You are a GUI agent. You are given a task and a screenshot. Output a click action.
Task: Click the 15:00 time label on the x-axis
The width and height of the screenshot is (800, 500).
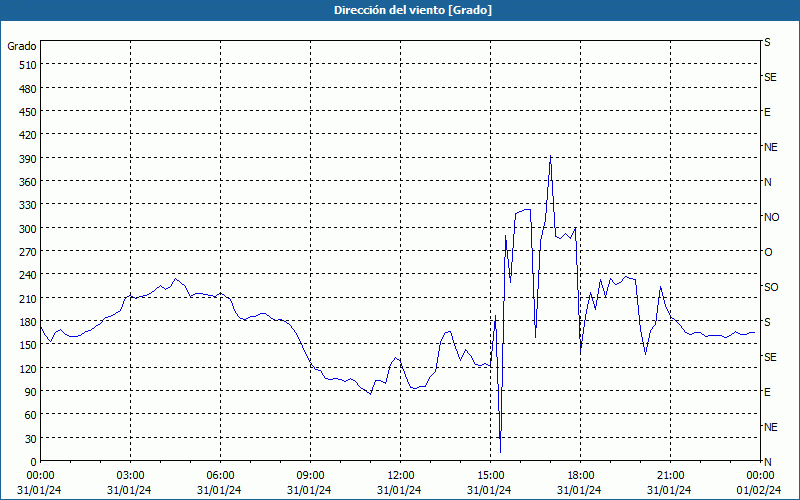click(x=490, y=476)
